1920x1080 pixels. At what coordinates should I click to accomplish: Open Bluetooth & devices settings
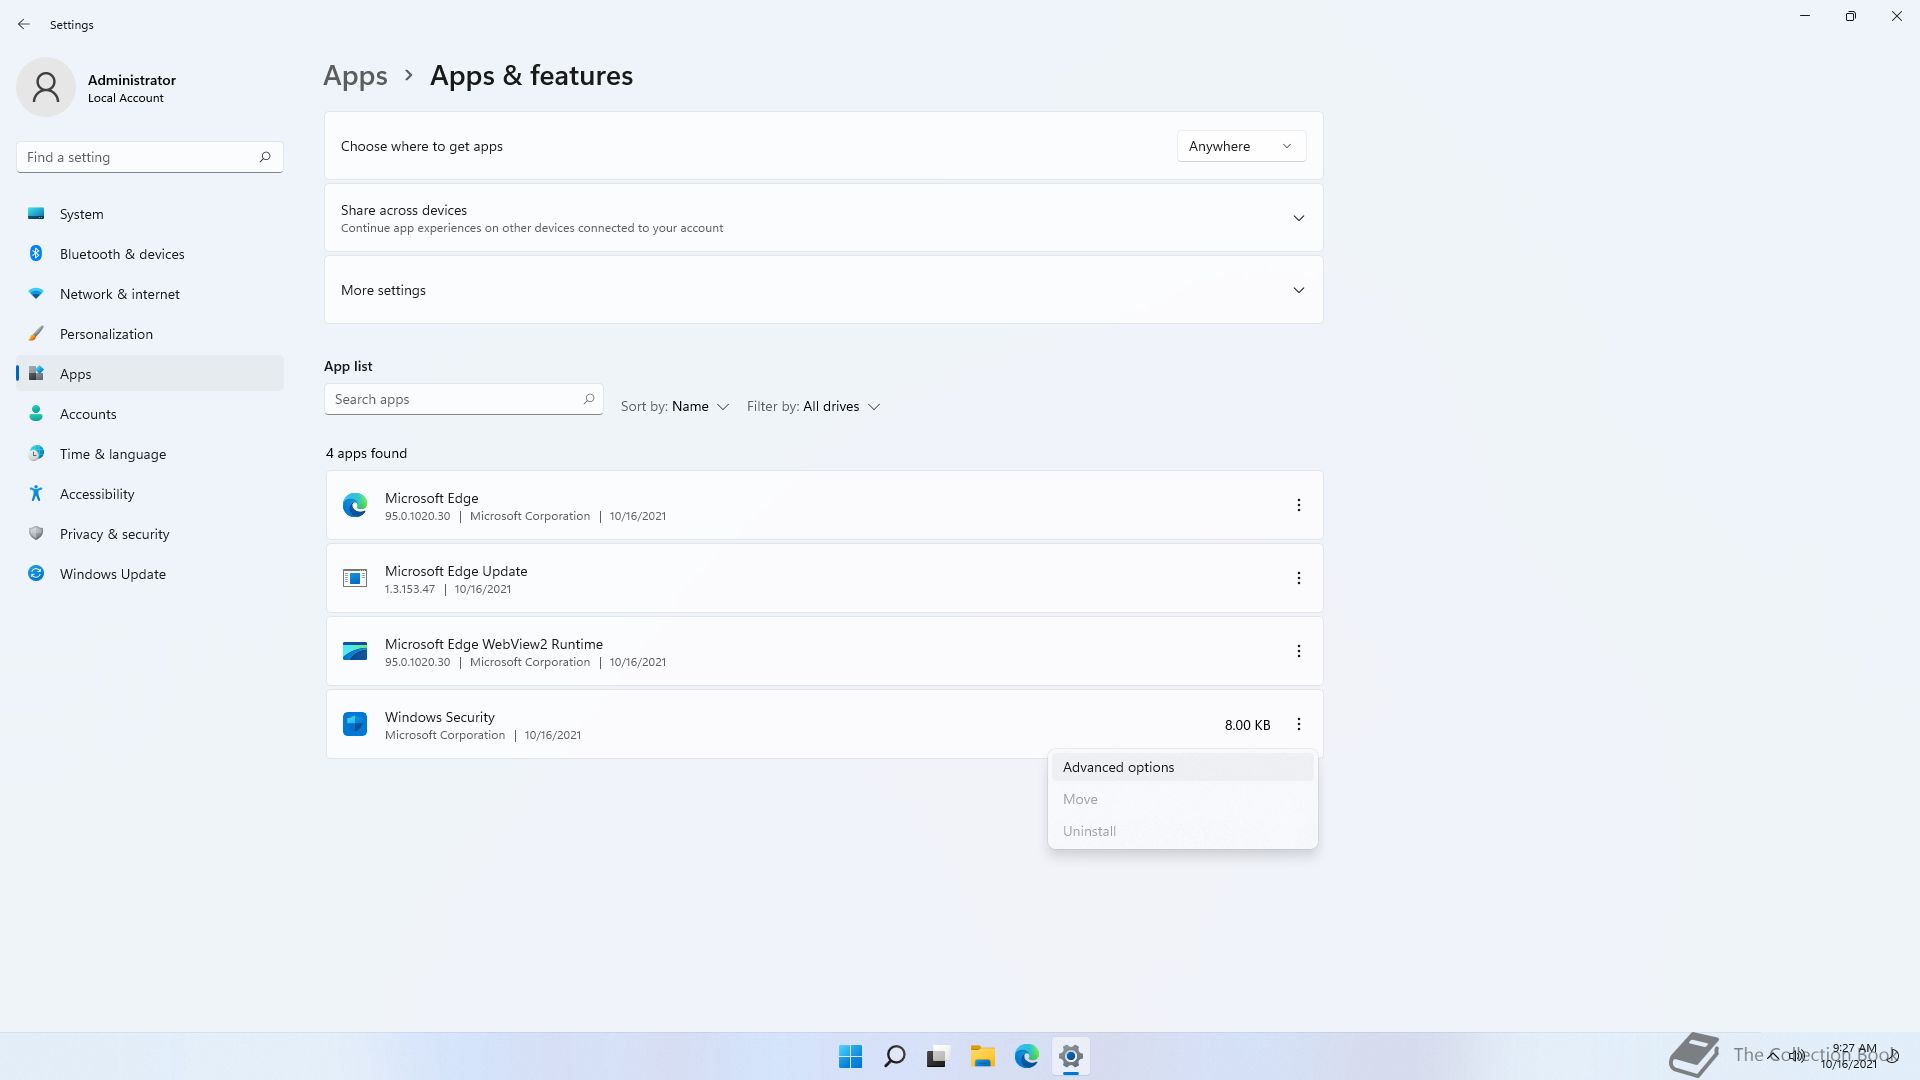point(150,254)
